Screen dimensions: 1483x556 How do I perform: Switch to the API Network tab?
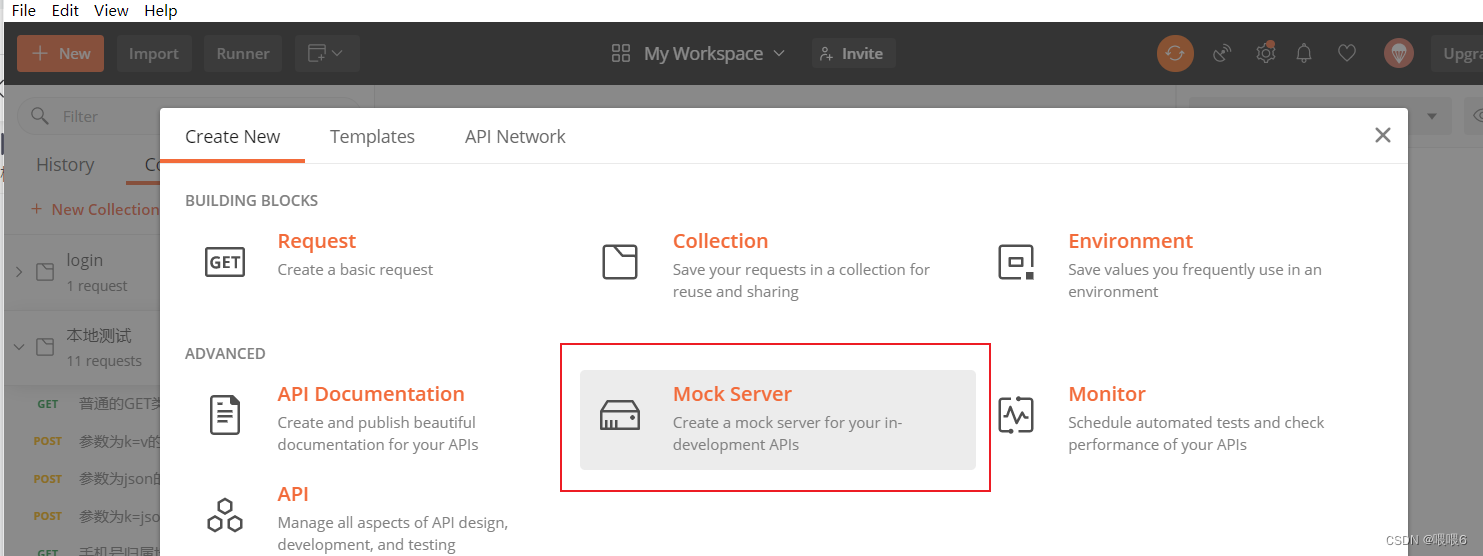pos(515,136)
